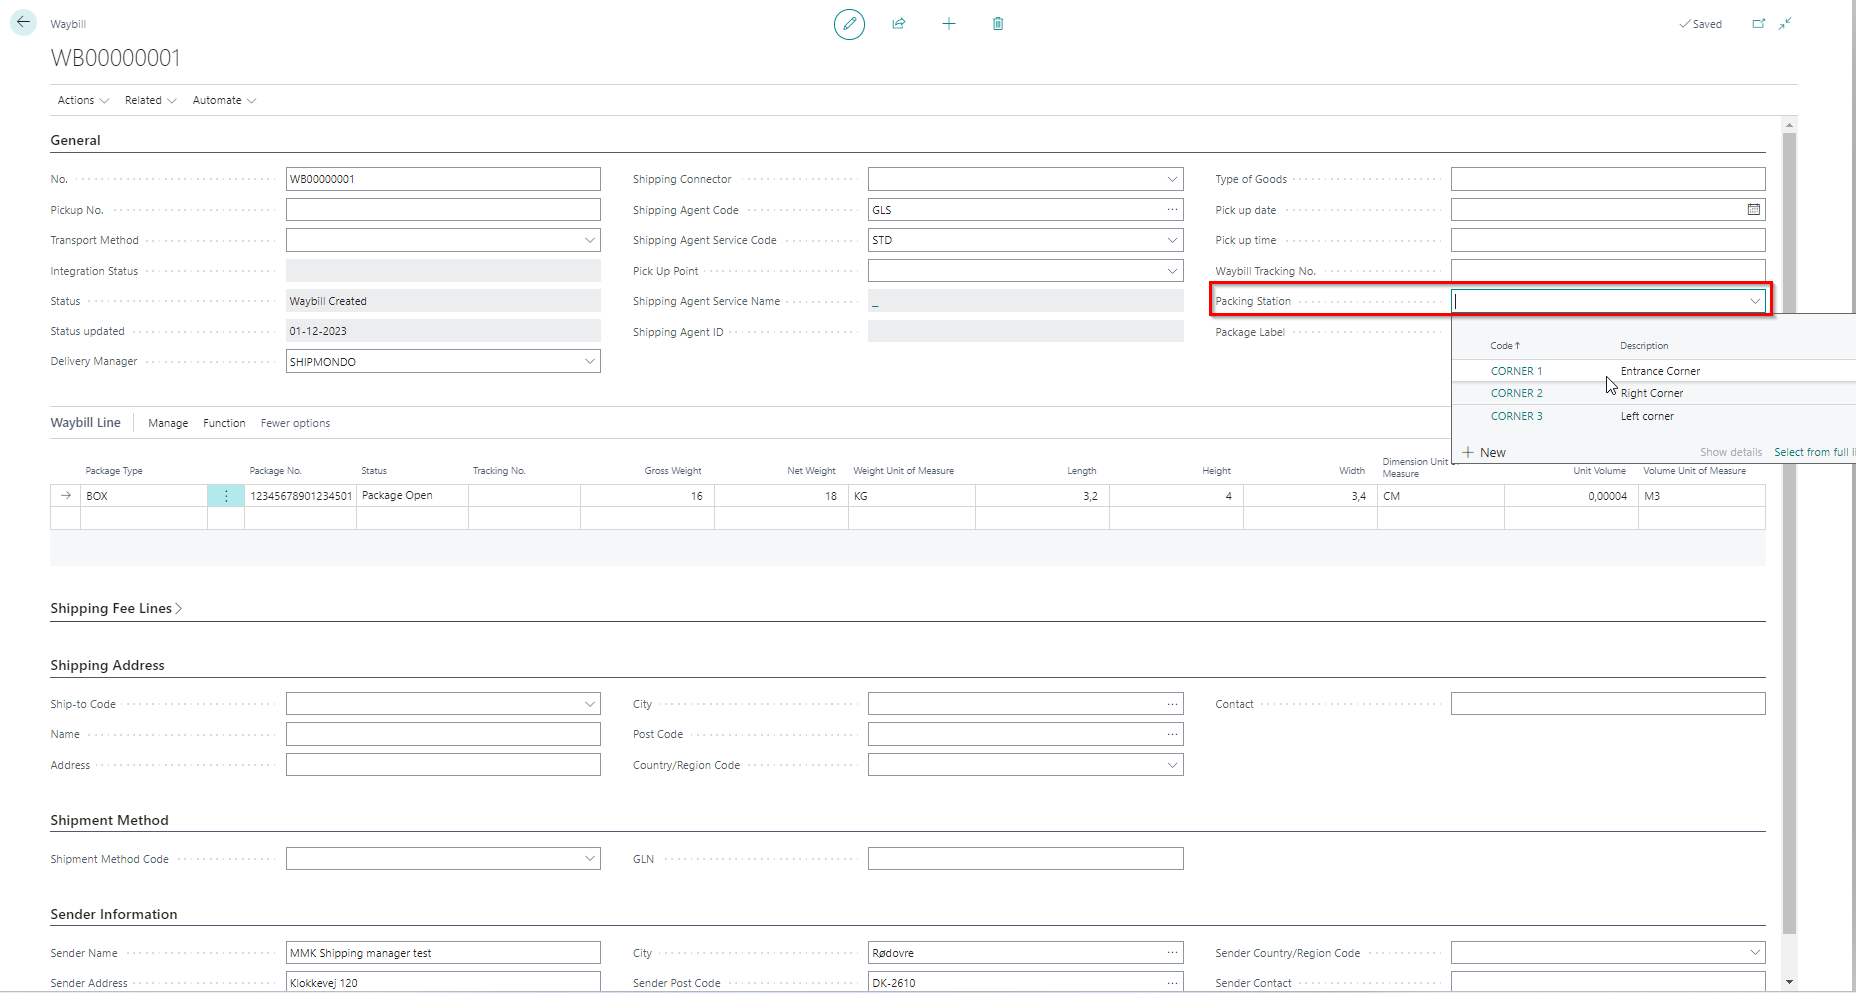The height and width of the screenshot is (993, 1856).
Task: Click the plus icon to create new waybill
Action: [x=949, y=24]
